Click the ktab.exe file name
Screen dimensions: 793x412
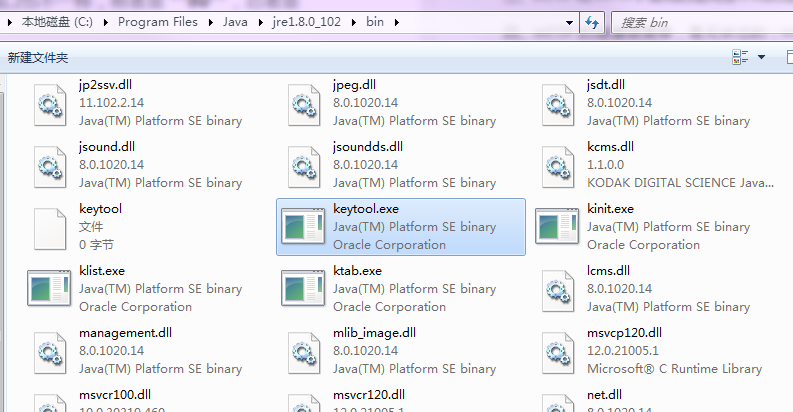tap(358, 271)
